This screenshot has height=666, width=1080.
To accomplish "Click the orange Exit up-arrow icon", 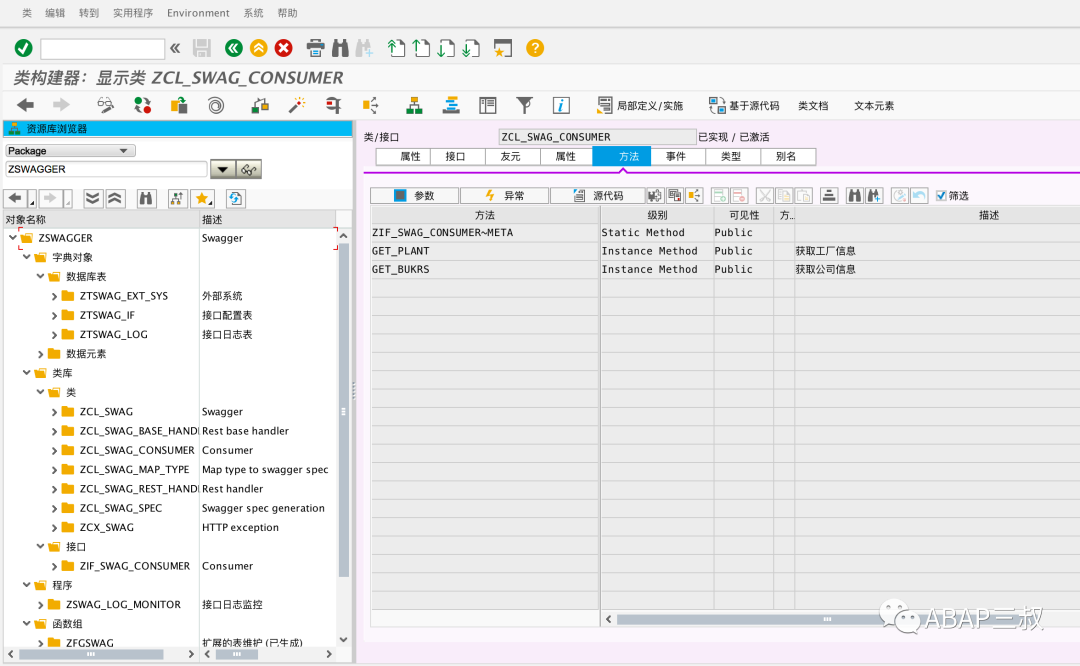I will click(258, 48).
